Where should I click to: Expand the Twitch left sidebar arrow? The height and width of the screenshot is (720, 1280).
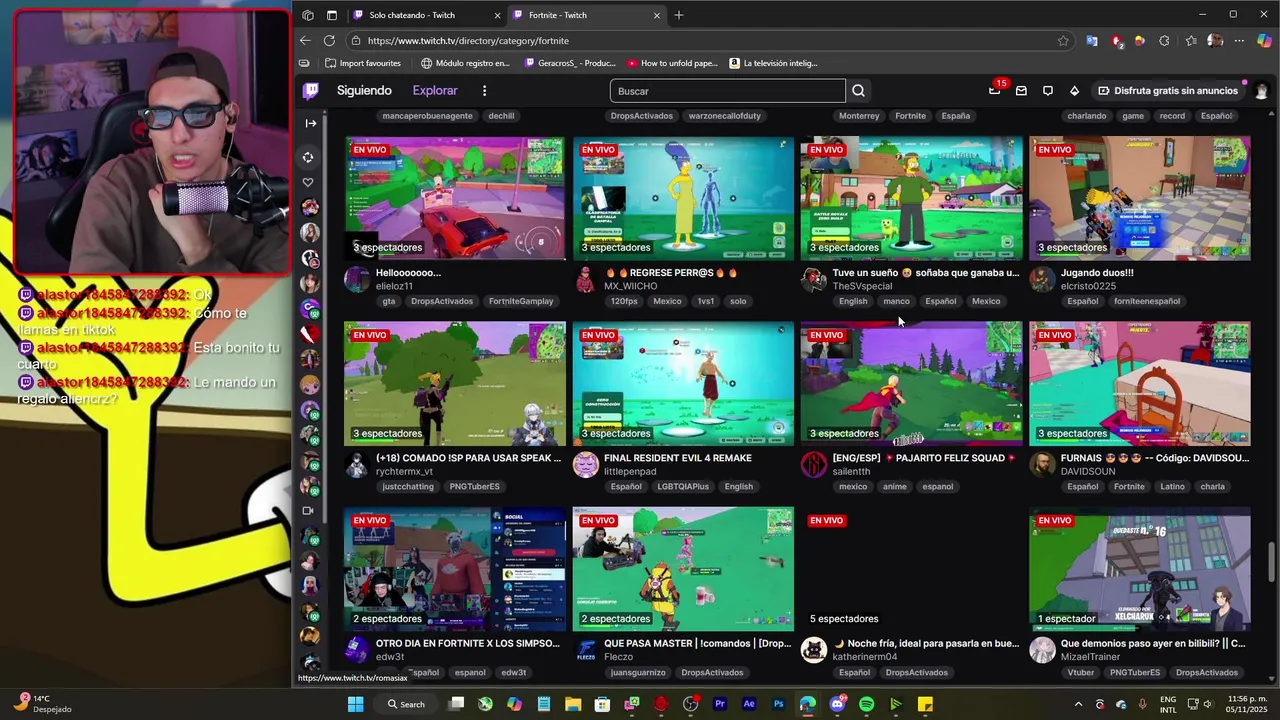310,123
